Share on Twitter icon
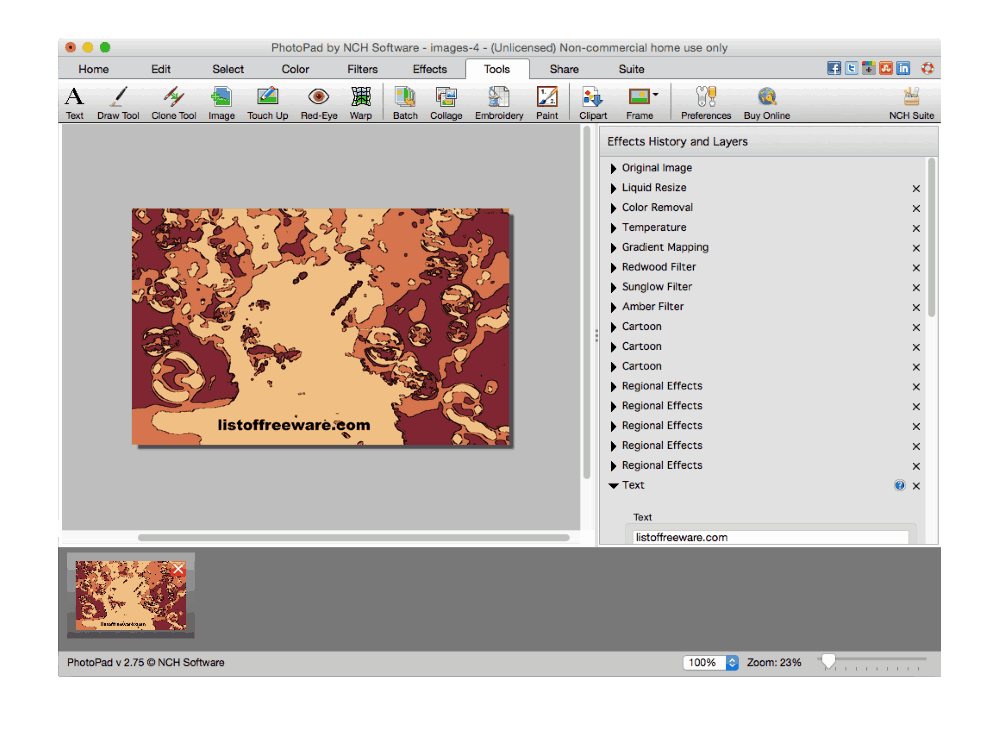1000x756 pixels. 851,68
